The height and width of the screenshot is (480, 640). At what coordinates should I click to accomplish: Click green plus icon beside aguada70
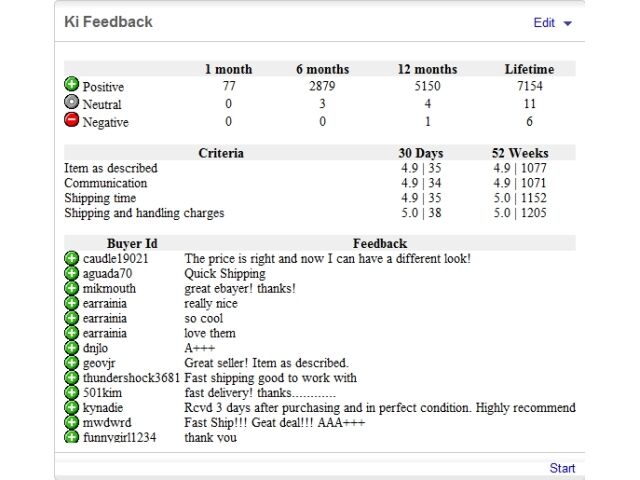coord(71,273)
